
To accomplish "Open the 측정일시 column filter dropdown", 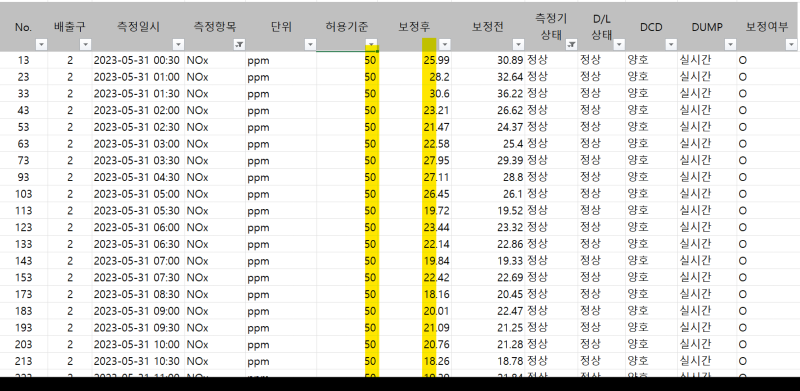I will 178,45.
